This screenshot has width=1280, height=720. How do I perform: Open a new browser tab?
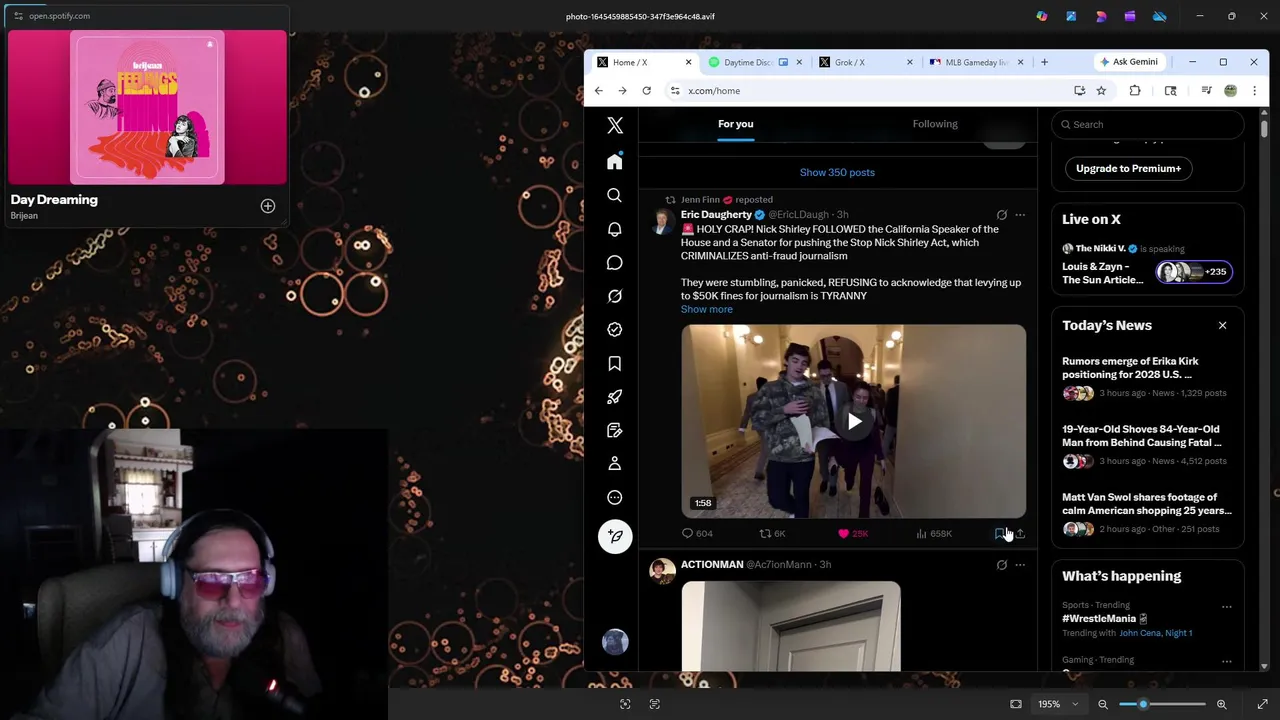pos(1044,62)
